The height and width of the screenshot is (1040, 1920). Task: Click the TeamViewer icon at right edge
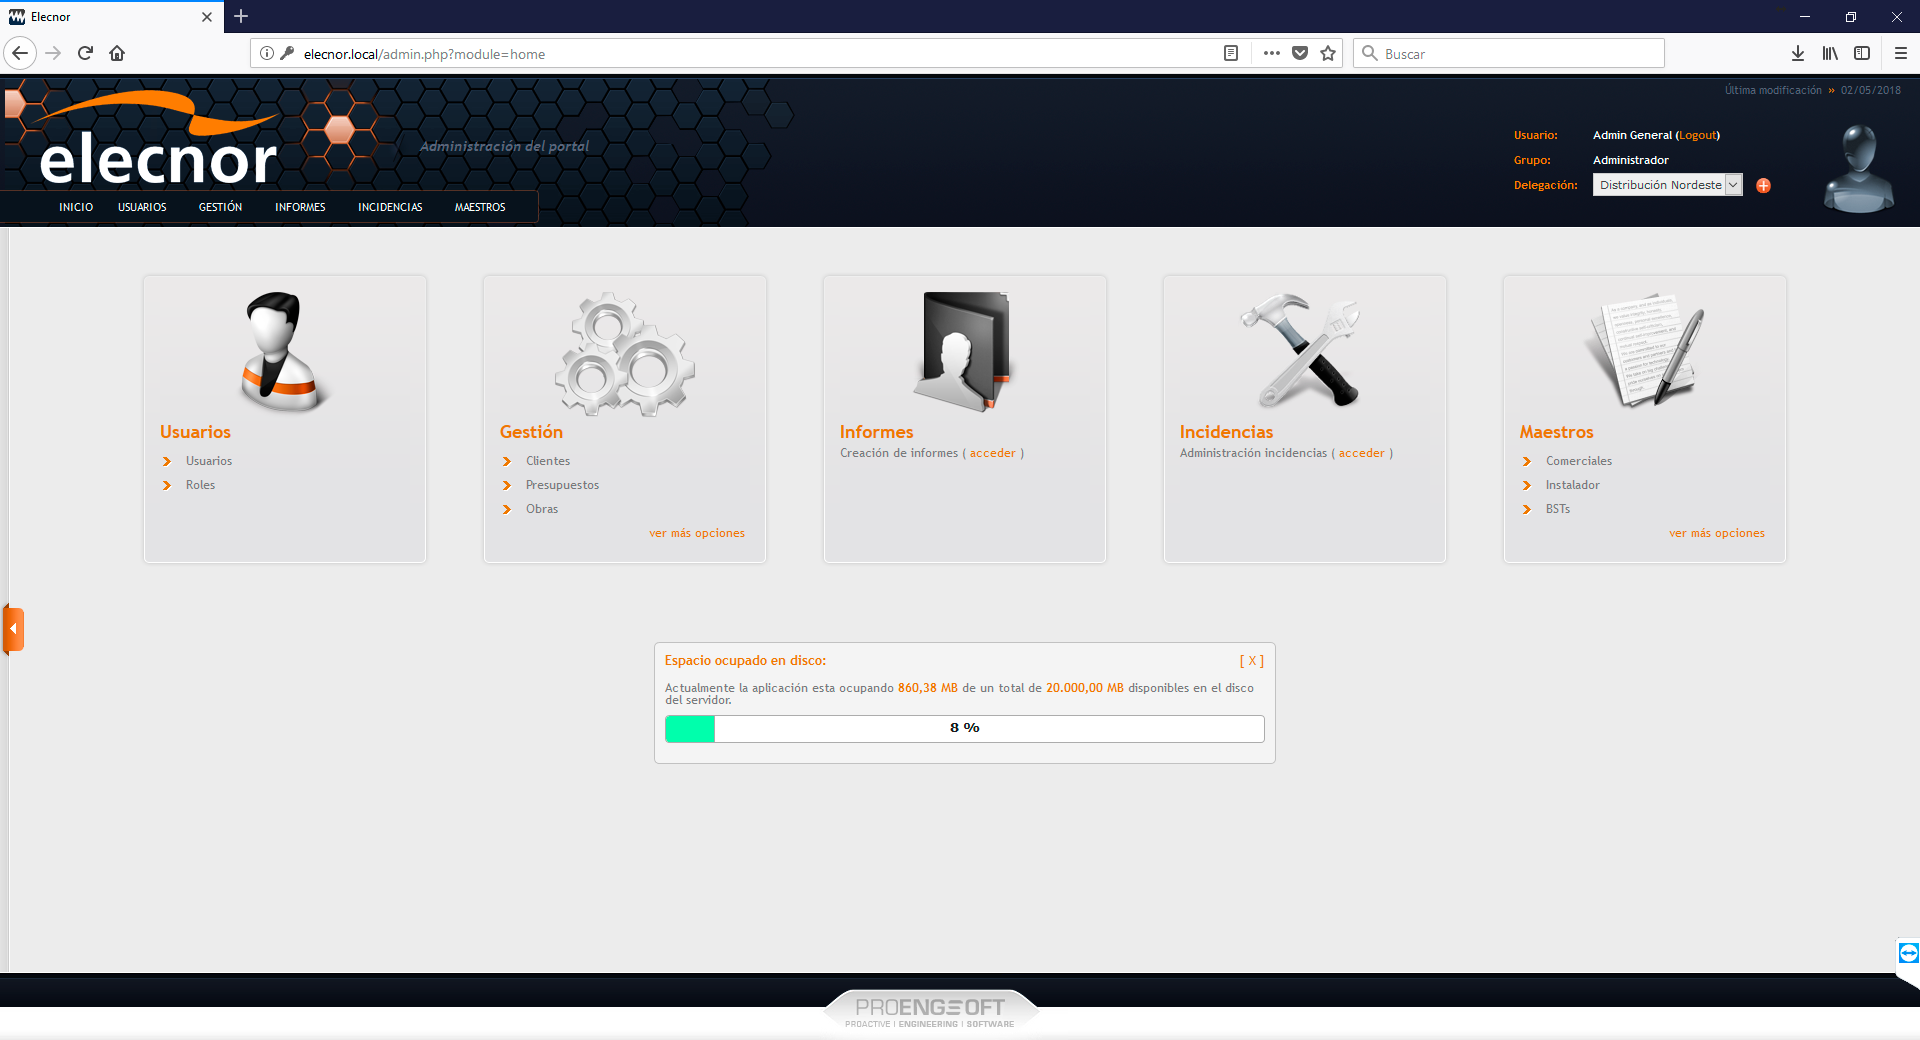point(1908,953)
